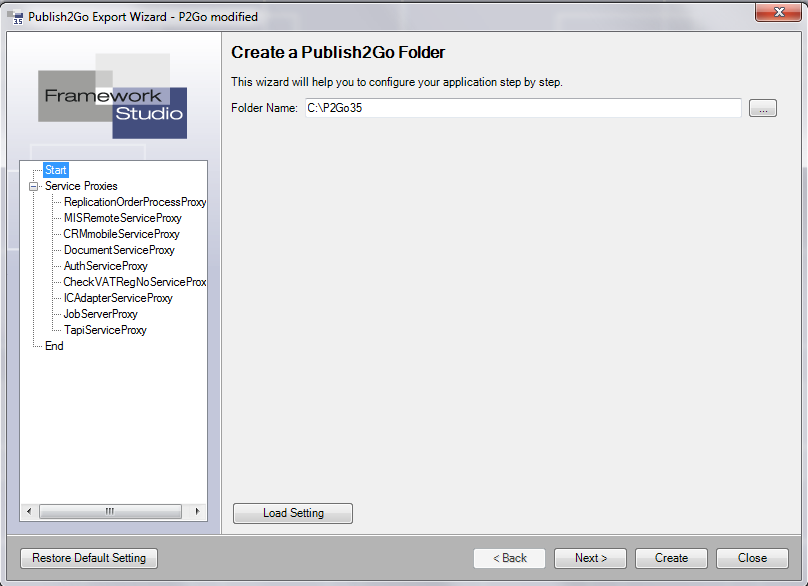Select MISRemoteServiceProxy in the tree

123,218
